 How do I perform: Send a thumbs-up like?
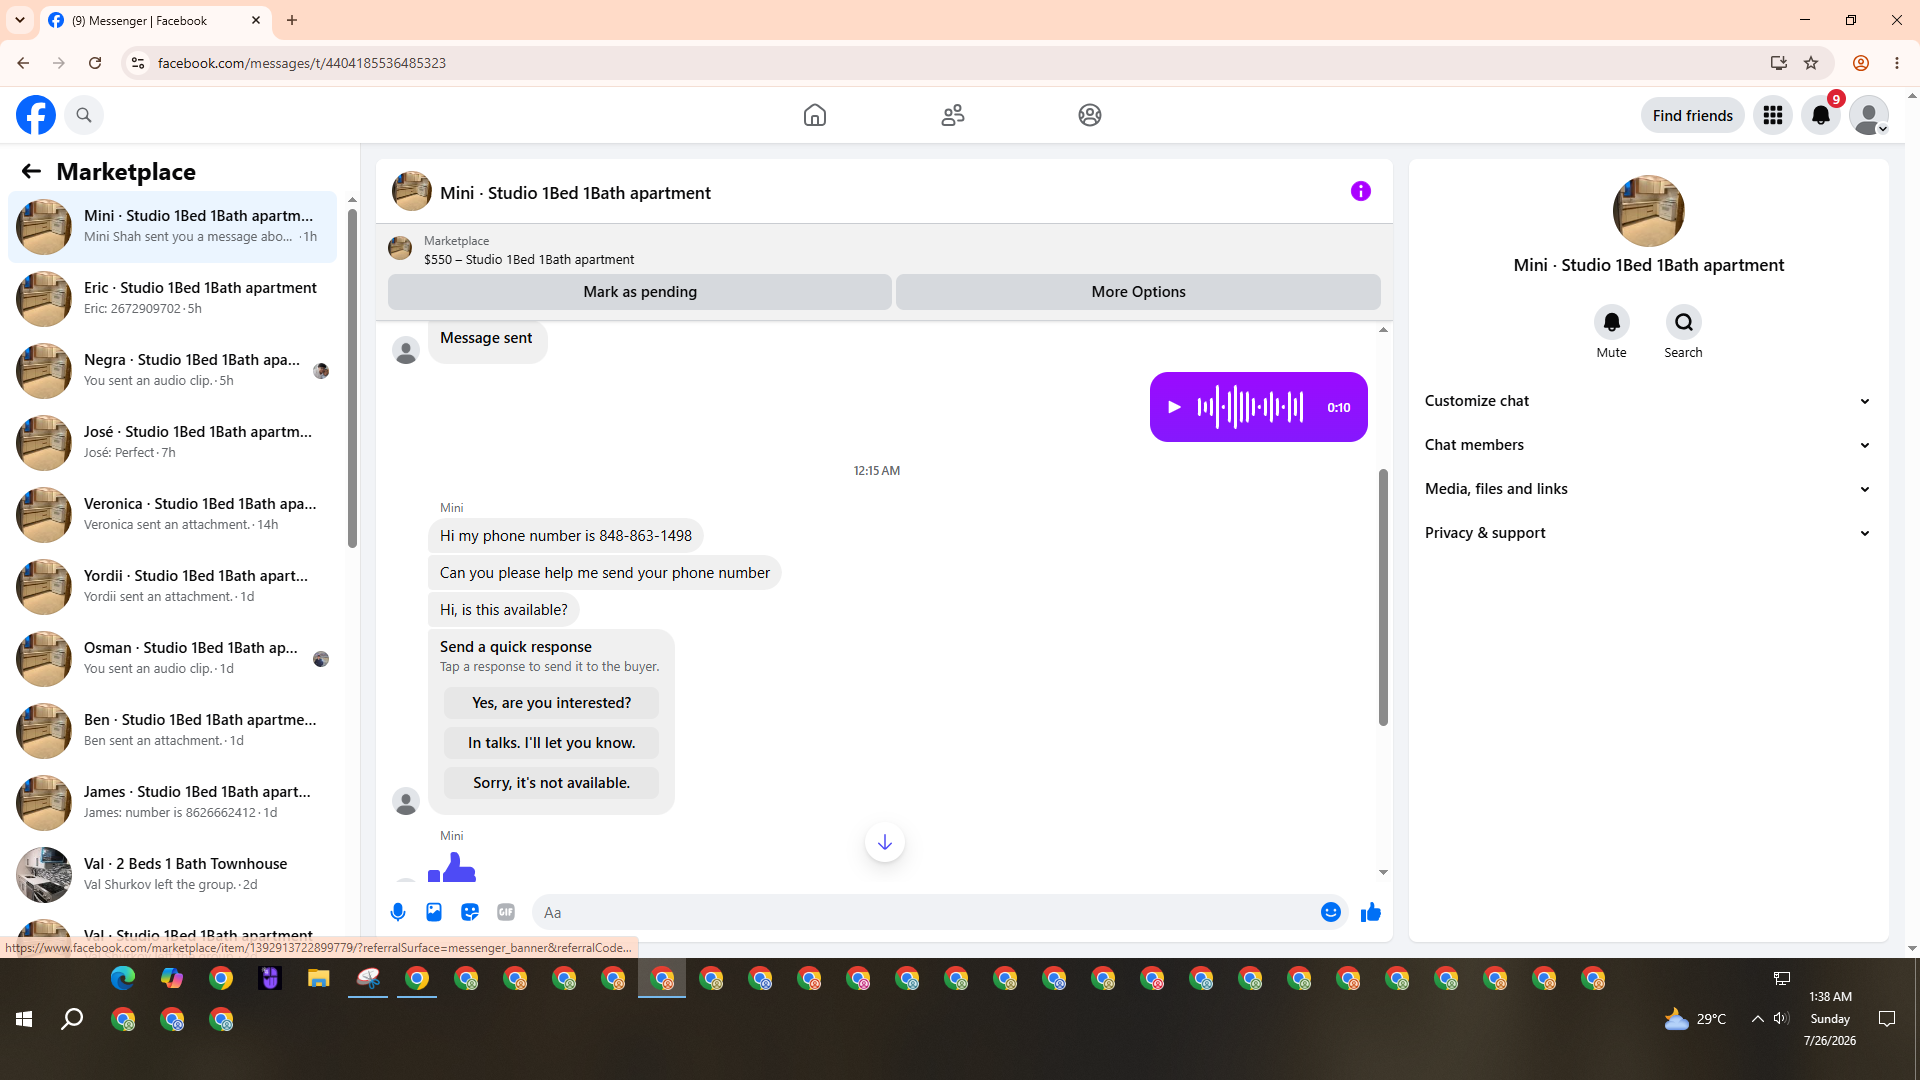pos(1371,912)
